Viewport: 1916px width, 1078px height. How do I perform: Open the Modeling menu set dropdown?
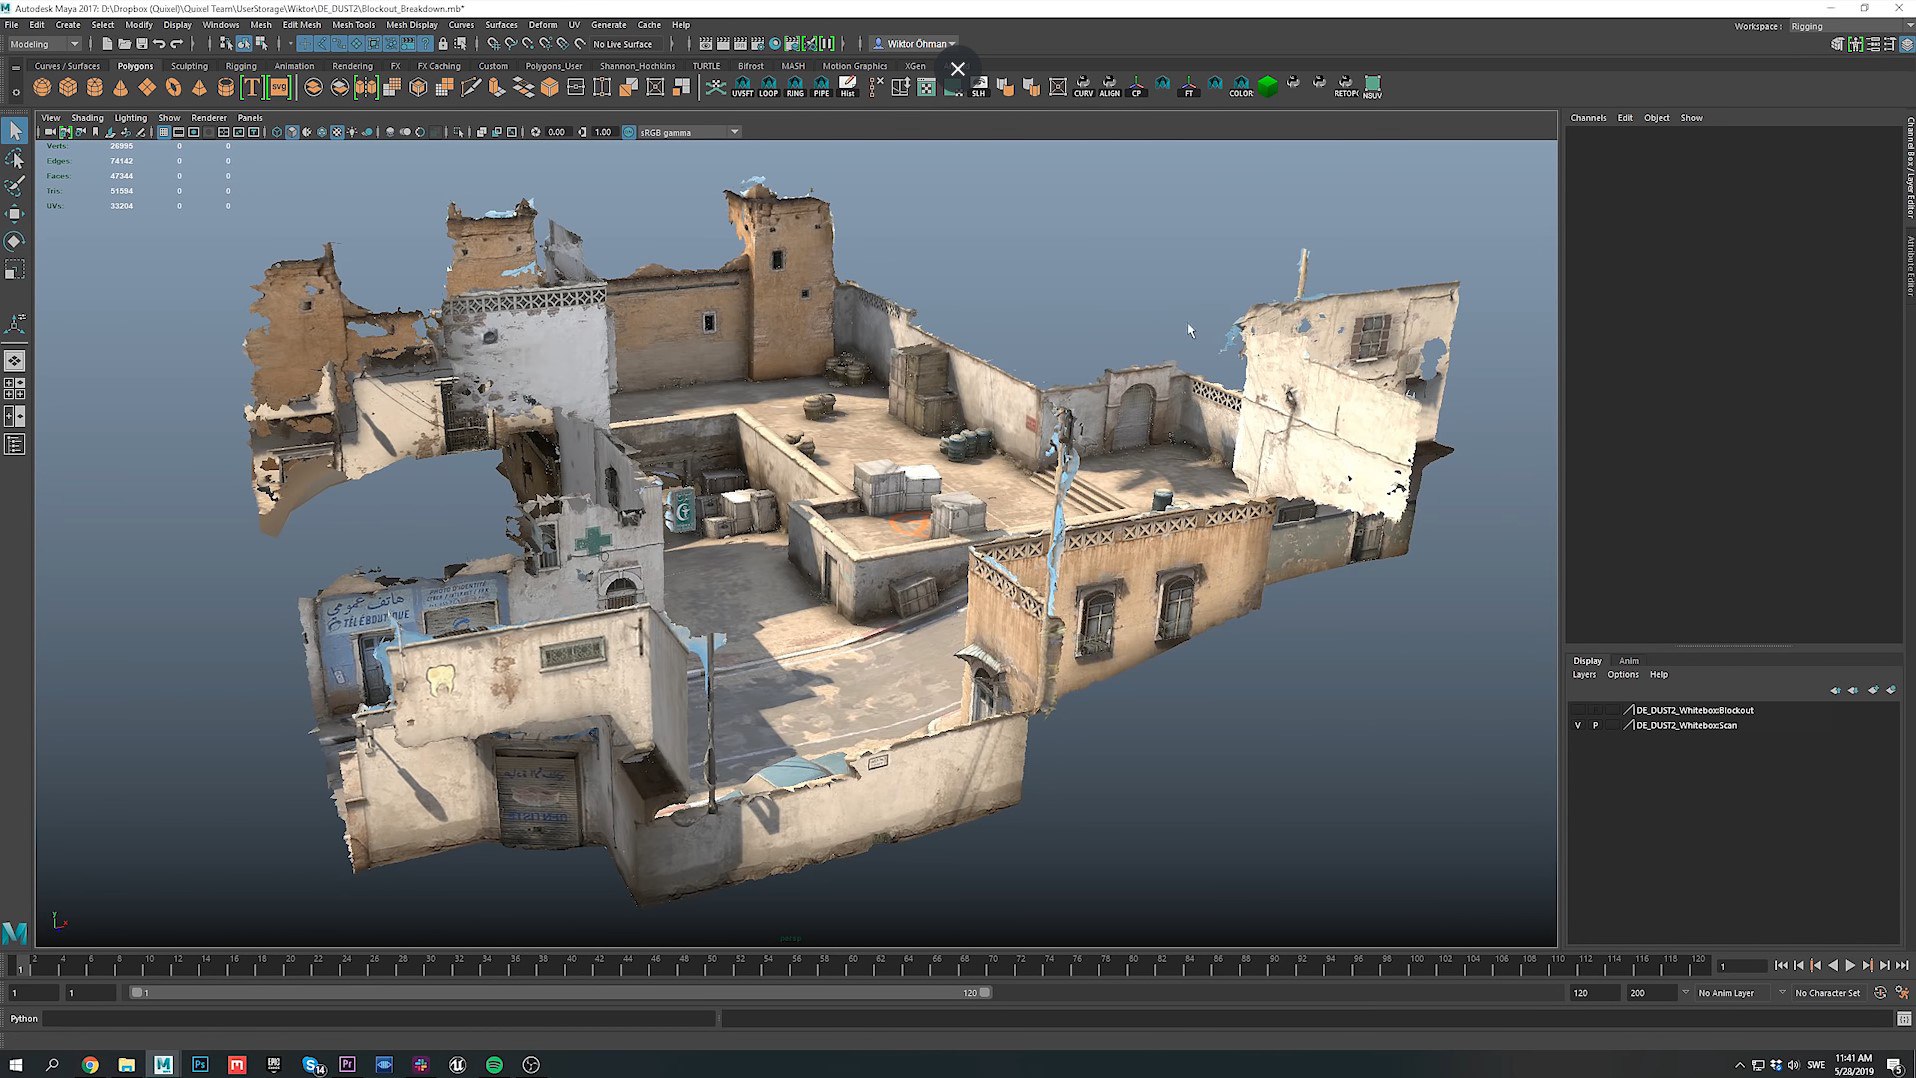(44, 44)
